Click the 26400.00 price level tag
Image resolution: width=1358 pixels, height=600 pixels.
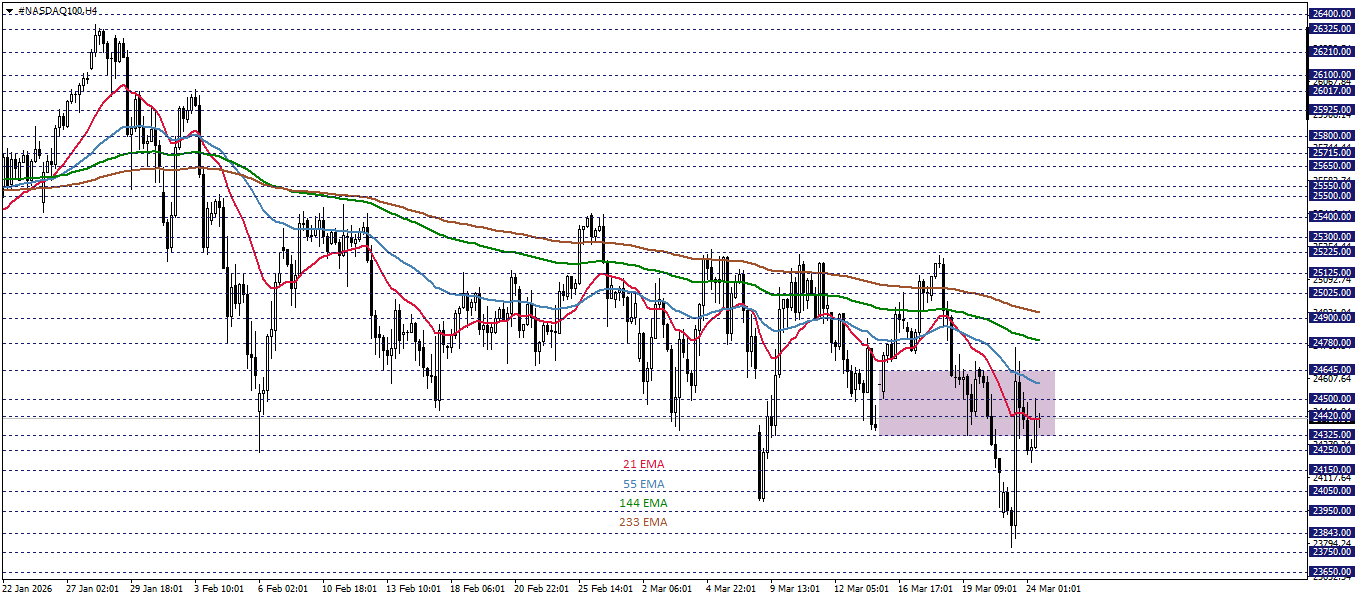point(1332,15)
